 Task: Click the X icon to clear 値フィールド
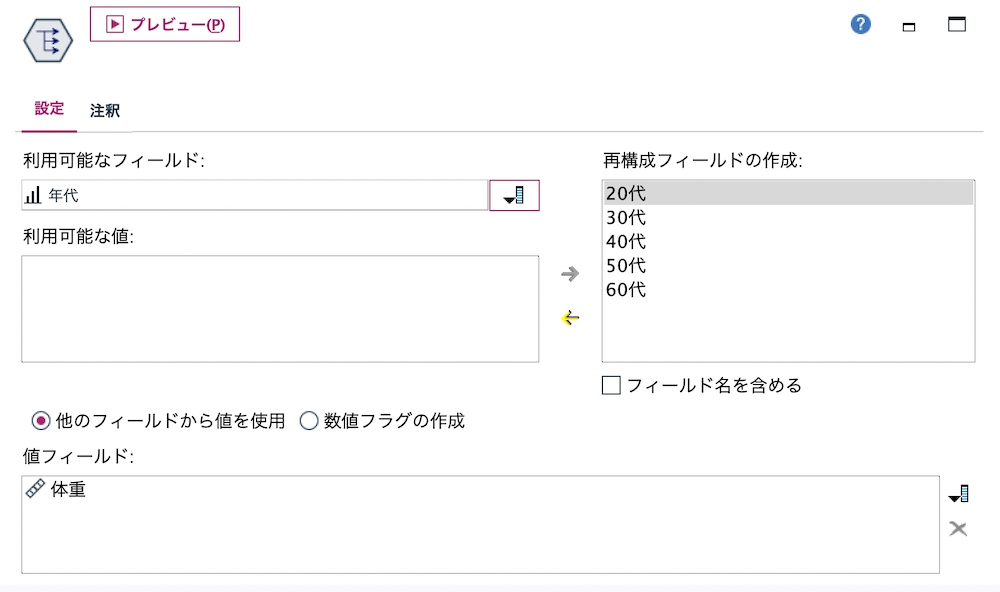[958, 528]
